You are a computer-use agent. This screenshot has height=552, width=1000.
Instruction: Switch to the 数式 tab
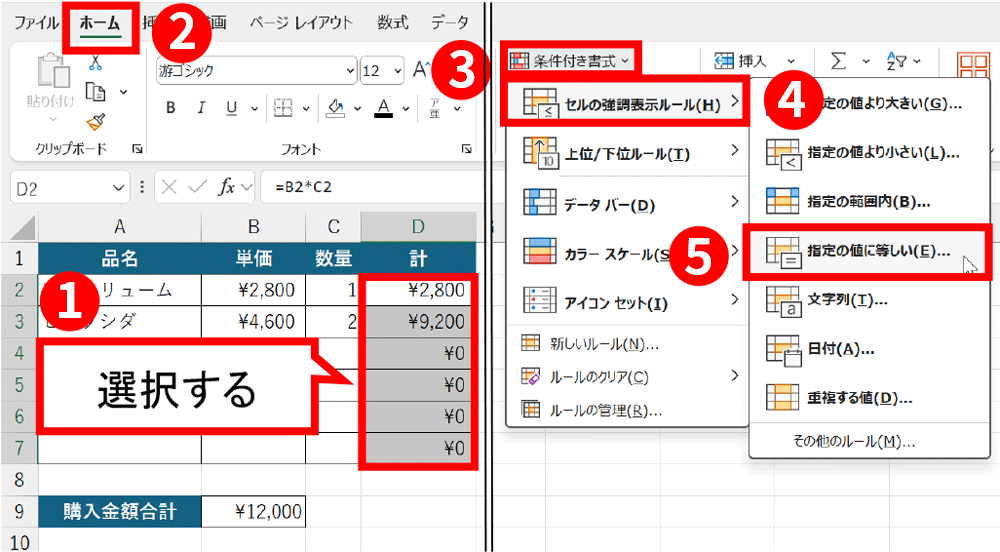point(392,23)
